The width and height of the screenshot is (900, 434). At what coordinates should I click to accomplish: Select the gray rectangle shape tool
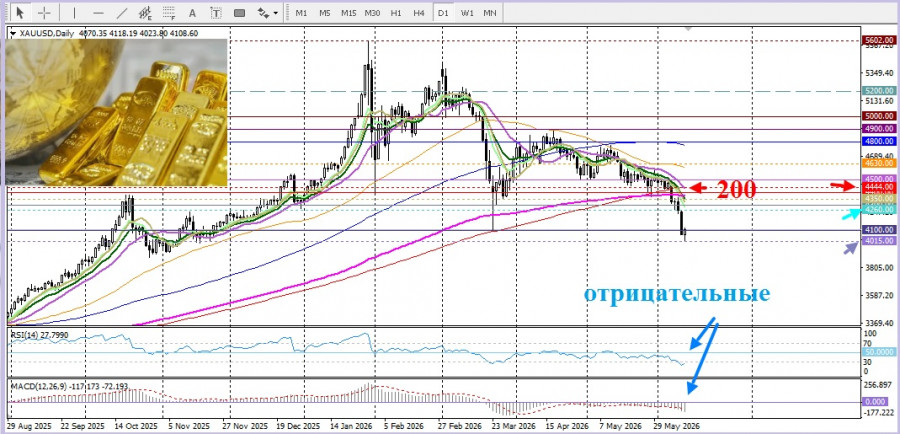click(x=239, y=12)
